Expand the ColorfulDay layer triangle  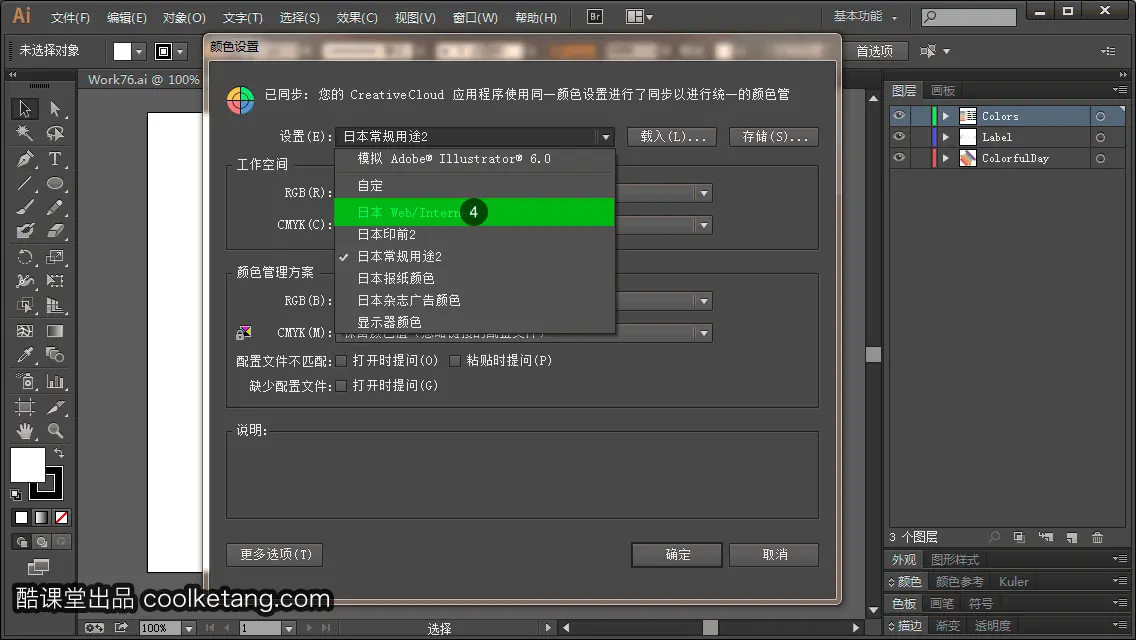(945, 158)
